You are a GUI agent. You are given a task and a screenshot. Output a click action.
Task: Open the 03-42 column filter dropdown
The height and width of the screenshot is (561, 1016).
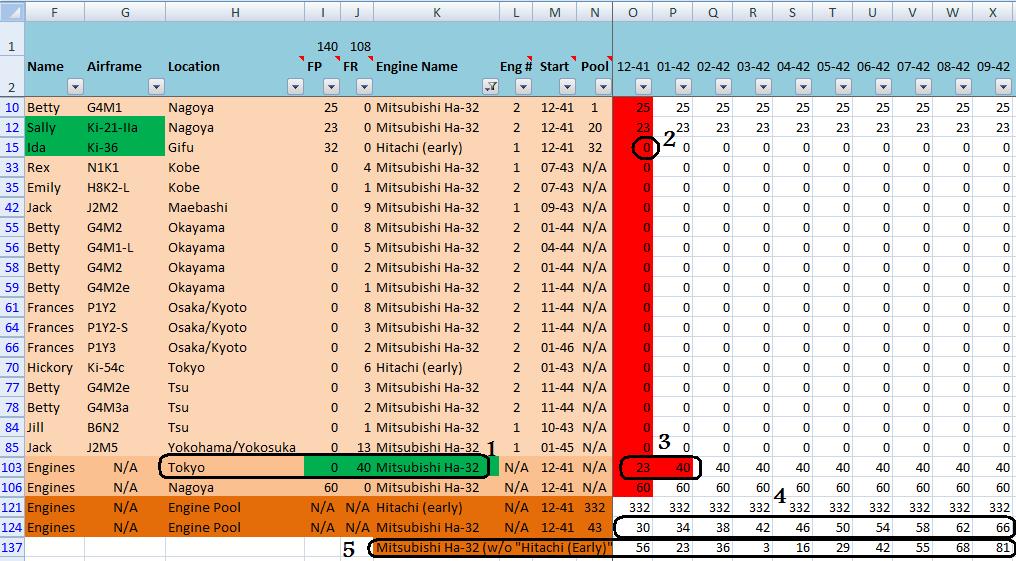pyautogui.click(x=764, y=87)
